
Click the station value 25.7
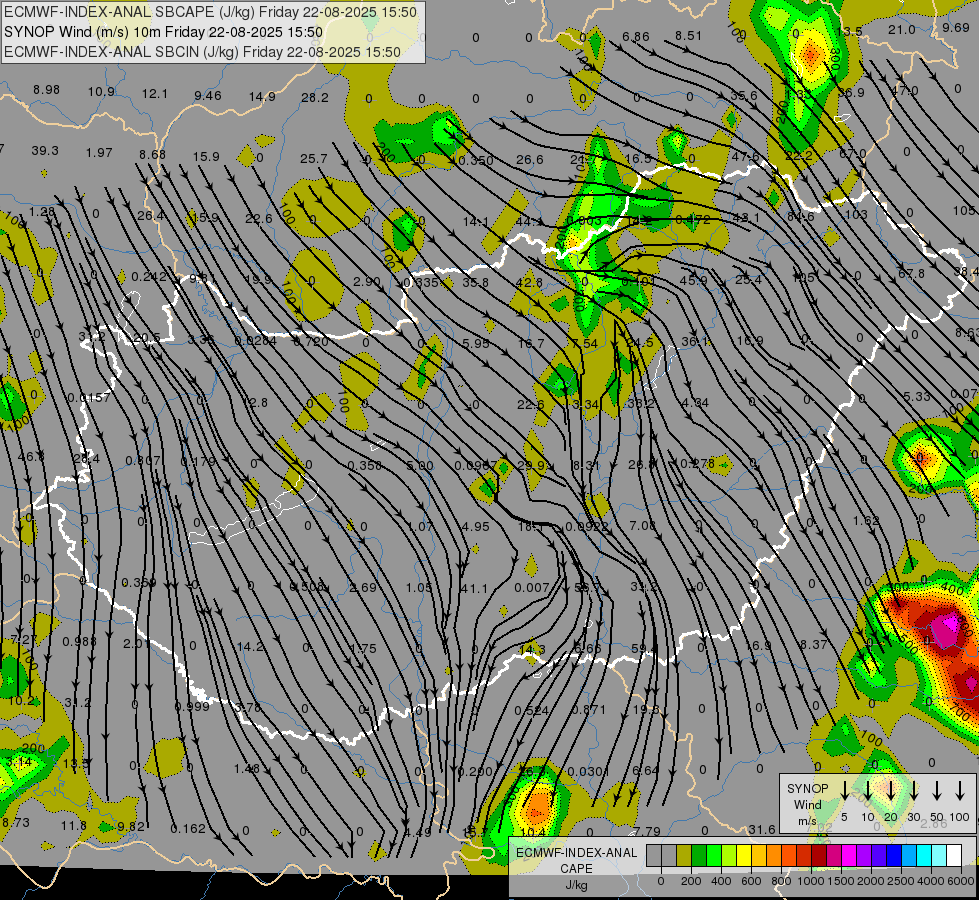click(x=313, y=159)
